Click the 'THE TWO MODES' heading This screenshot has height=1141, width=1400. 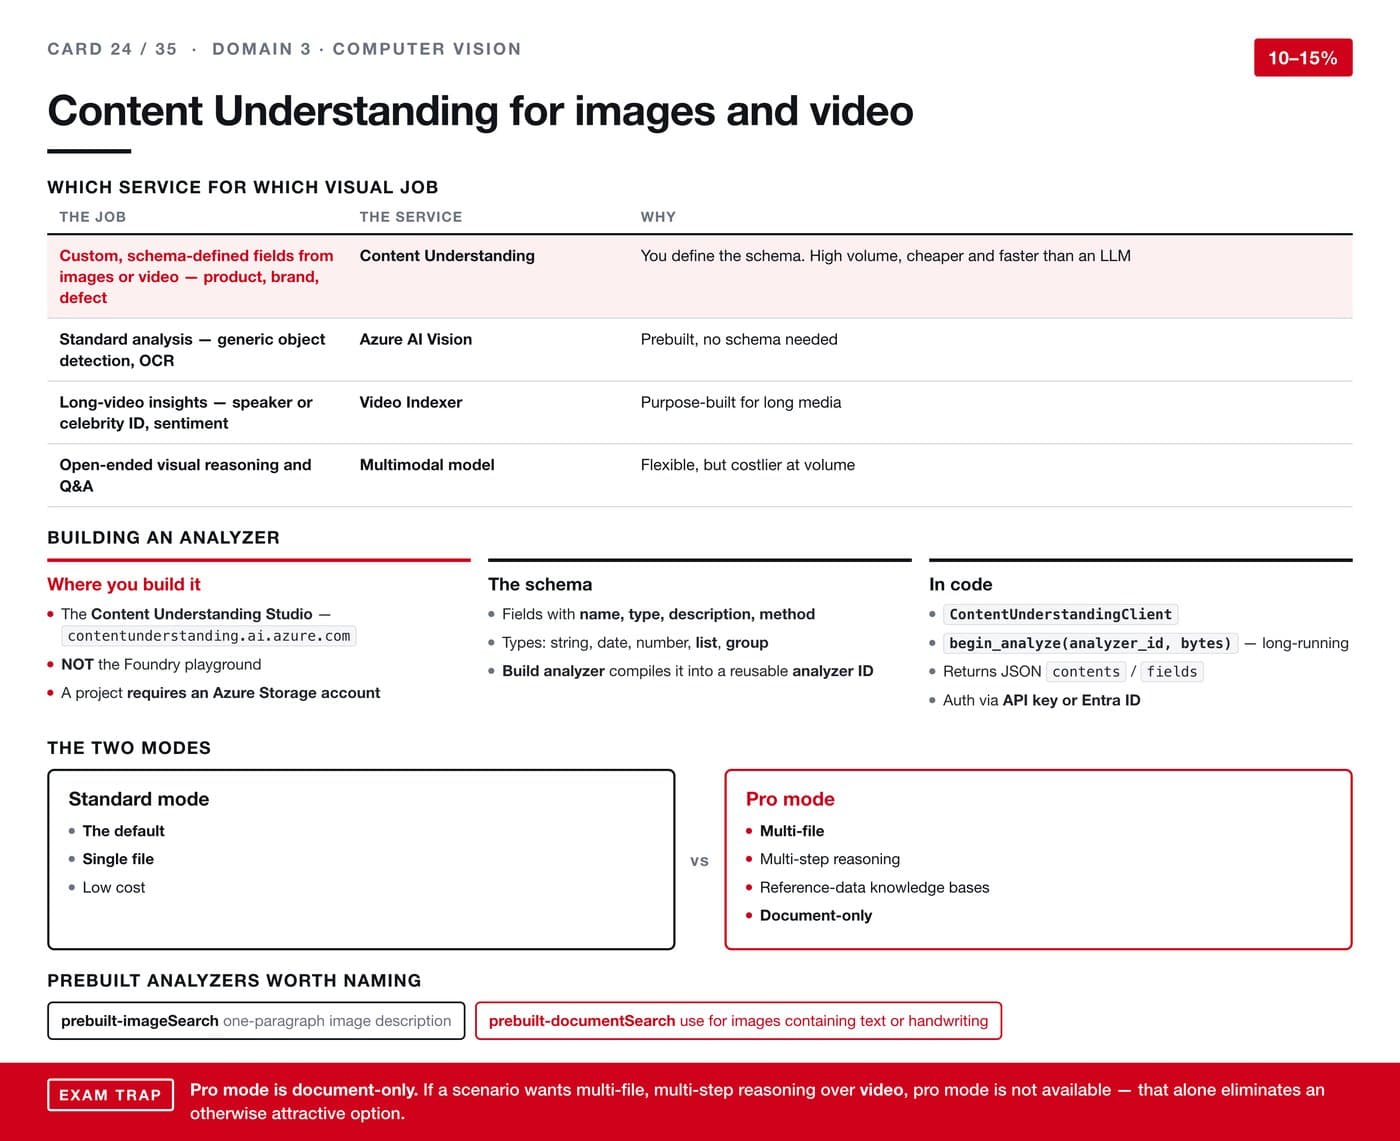[x=129, y=748]
